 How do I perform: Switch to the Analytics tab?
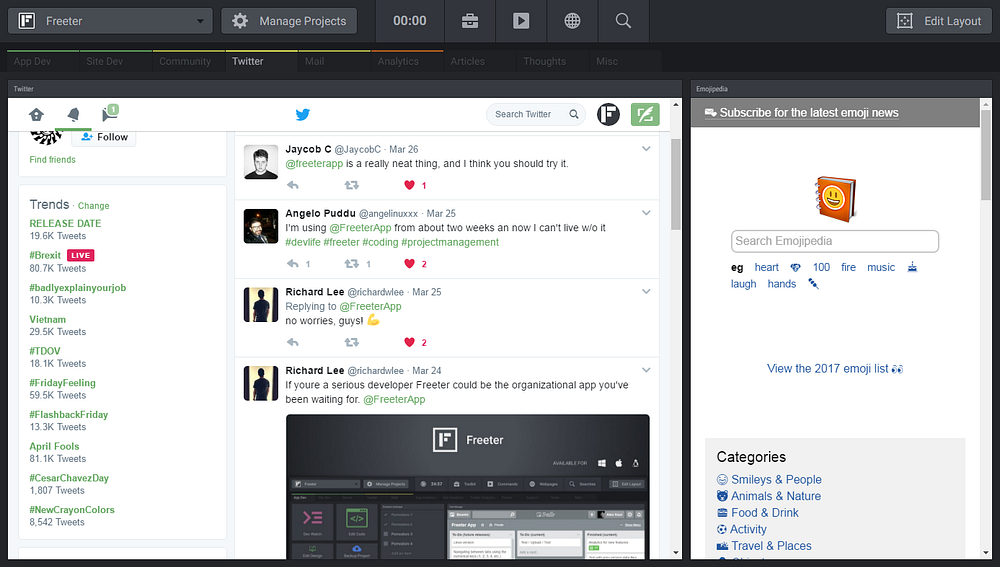tap(398, 61)
